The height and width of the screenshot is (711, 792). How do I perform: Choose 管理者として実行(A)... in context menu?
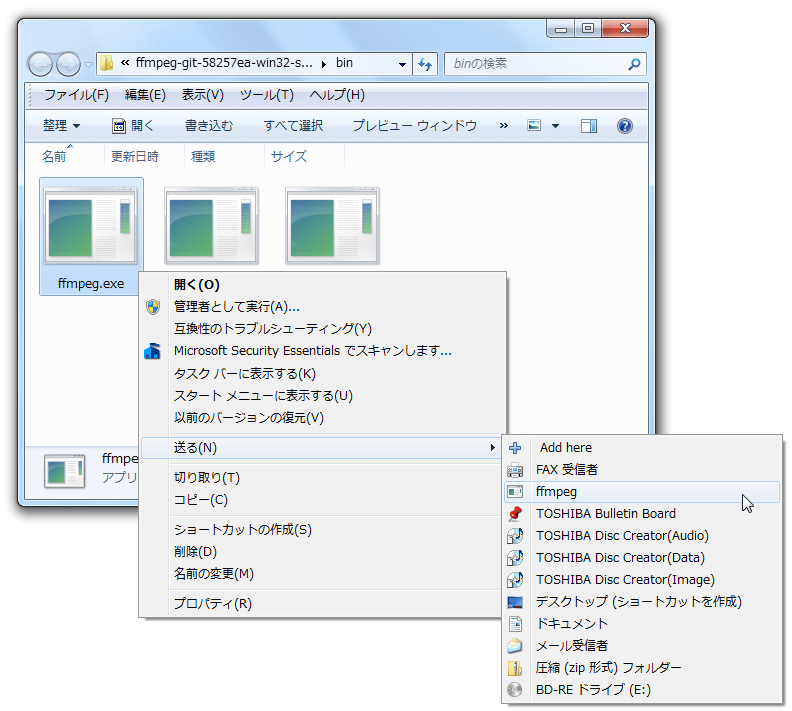(323, 307)
